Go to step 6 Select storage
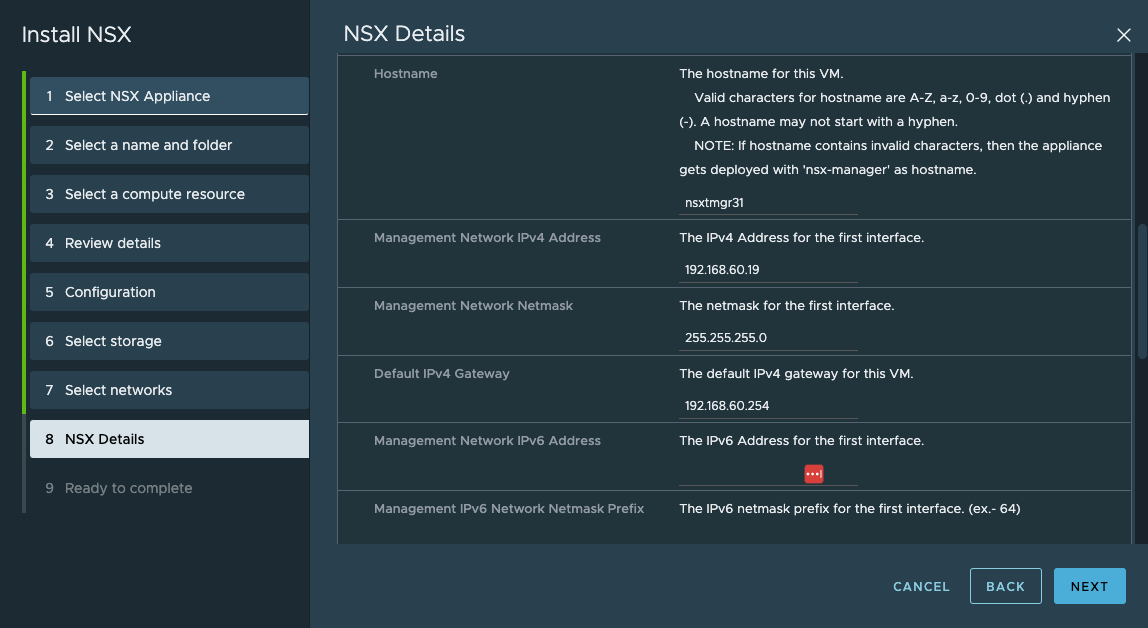The image size is (1148, 628). point(169,341)
